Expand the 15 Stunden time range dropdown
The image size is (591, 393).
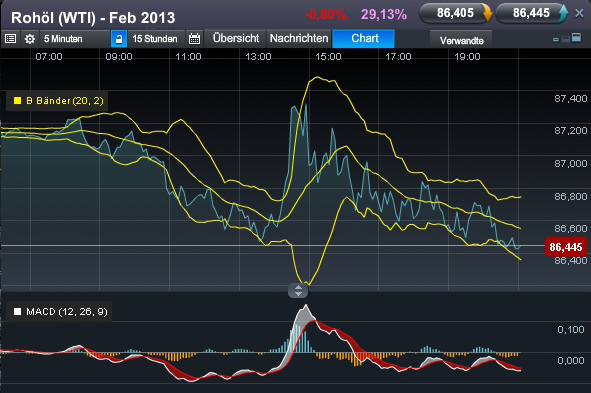(156, 39)
